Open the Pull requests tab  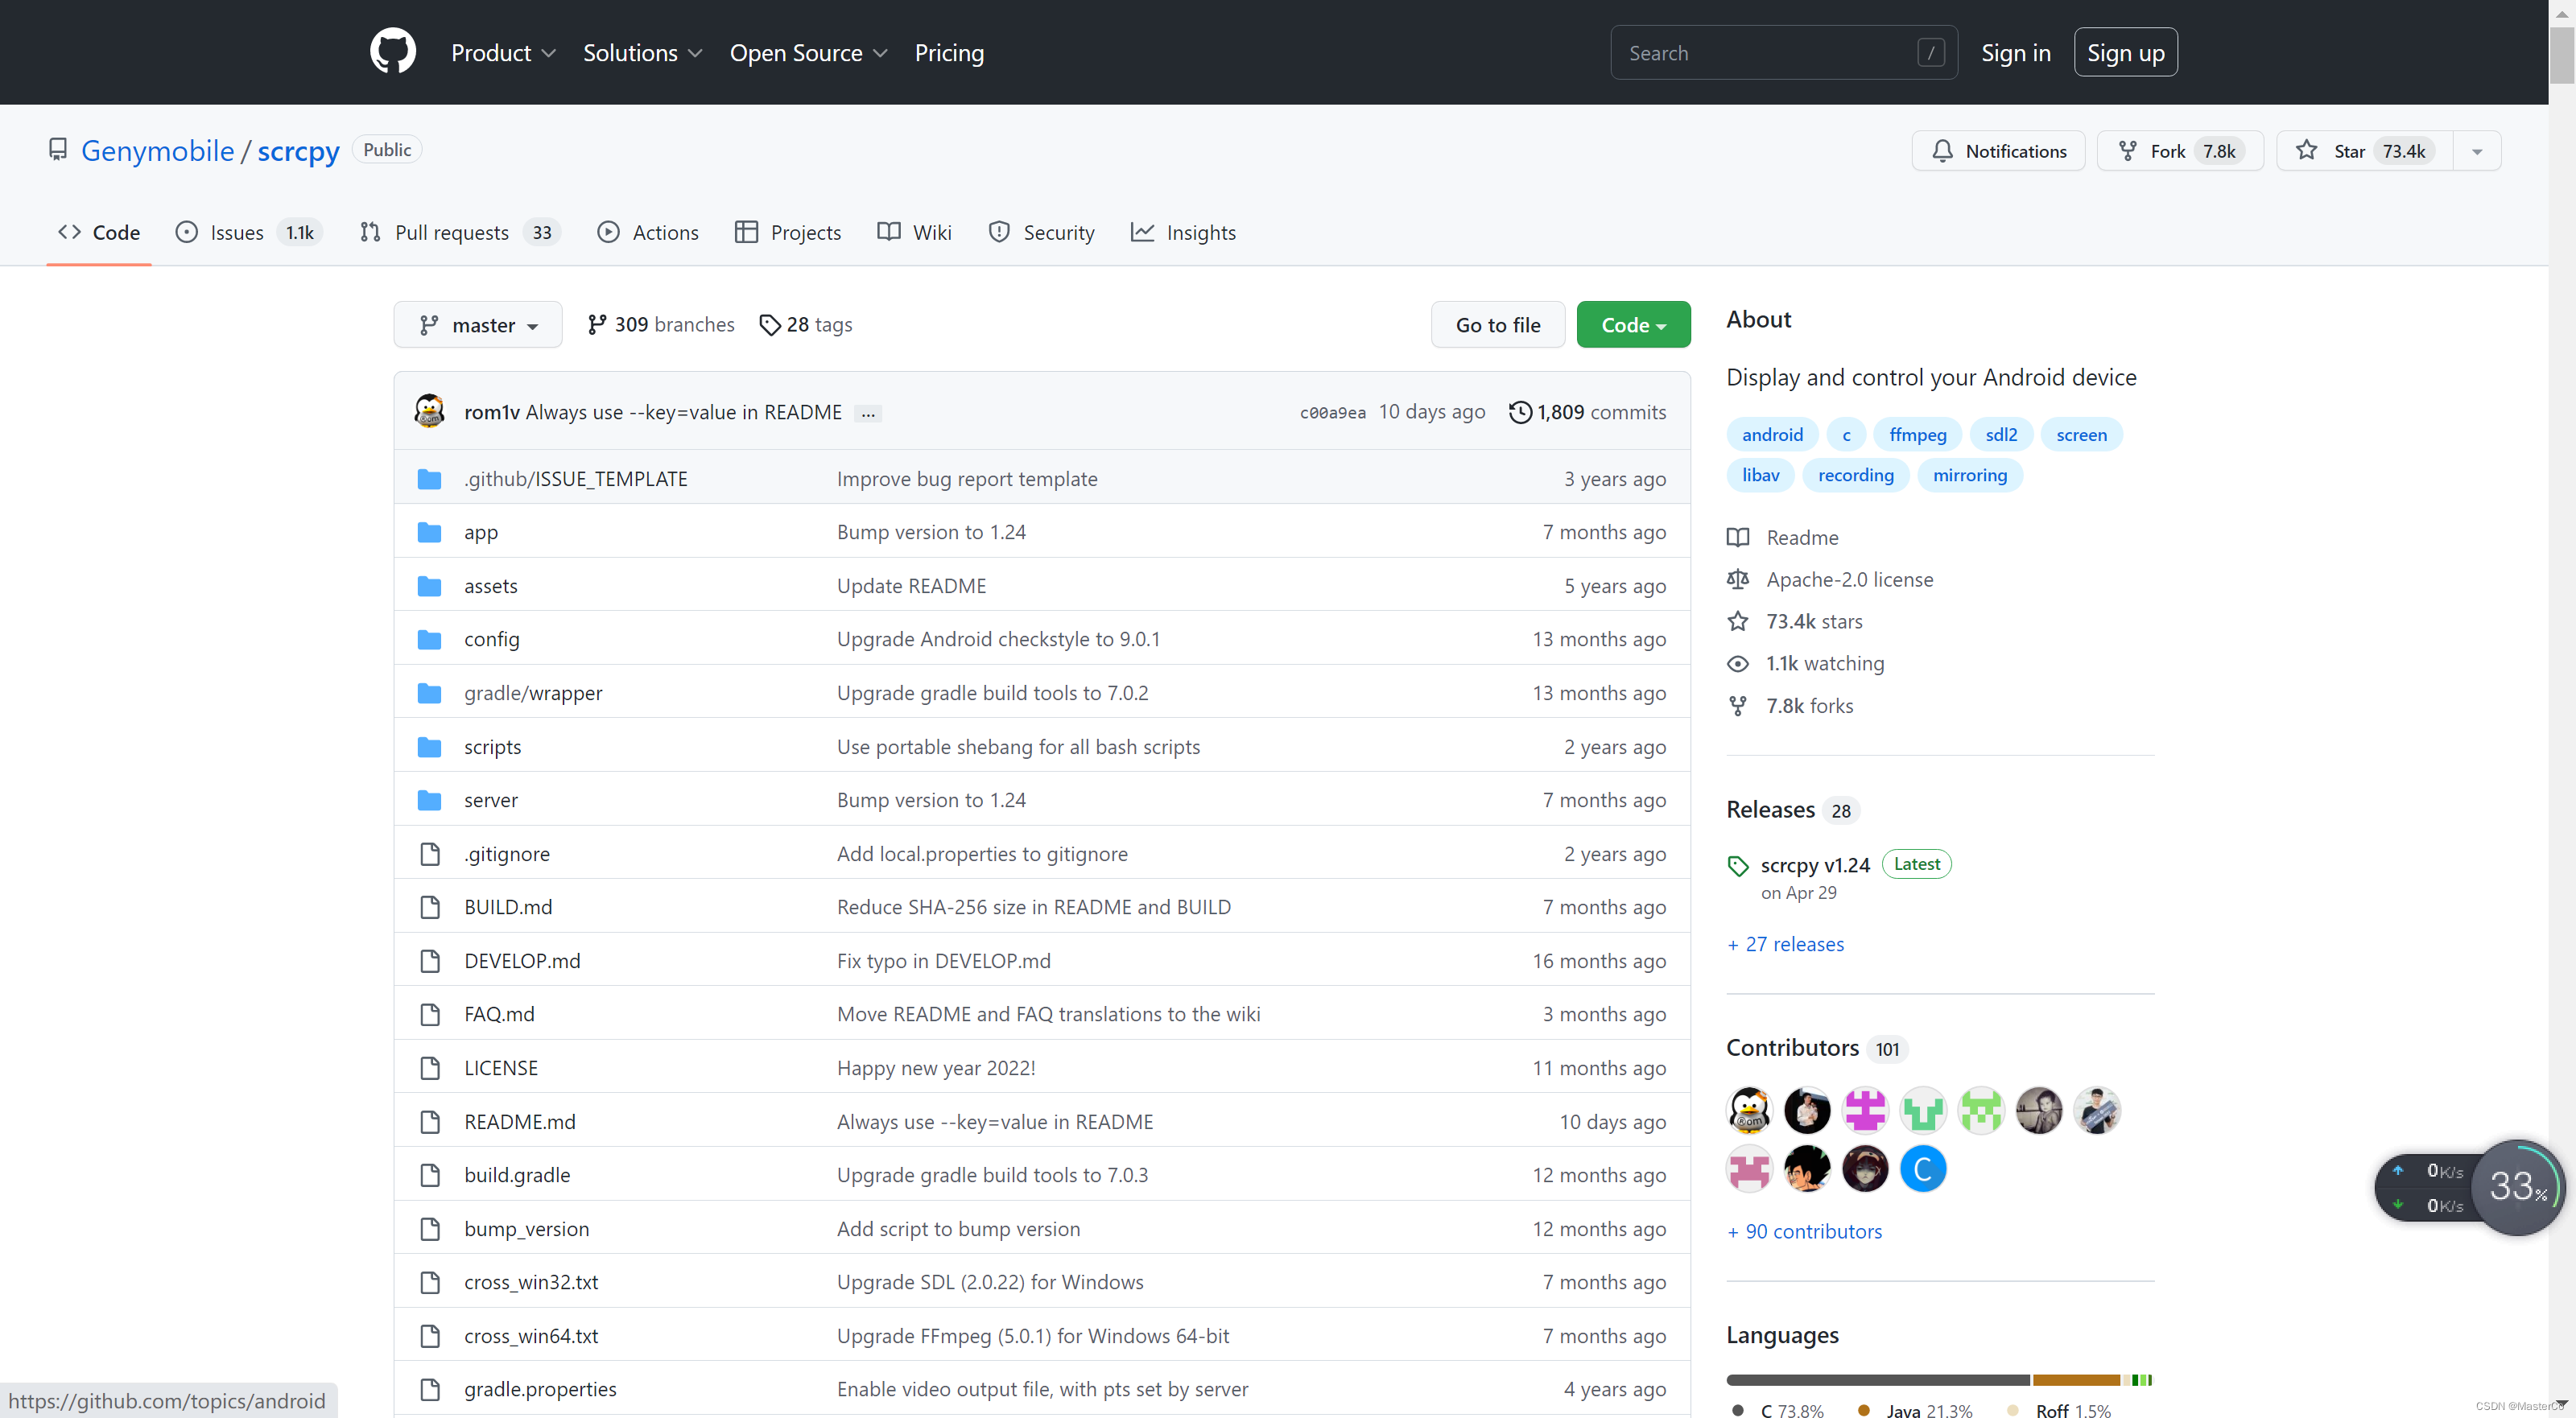tap(452, 233)
